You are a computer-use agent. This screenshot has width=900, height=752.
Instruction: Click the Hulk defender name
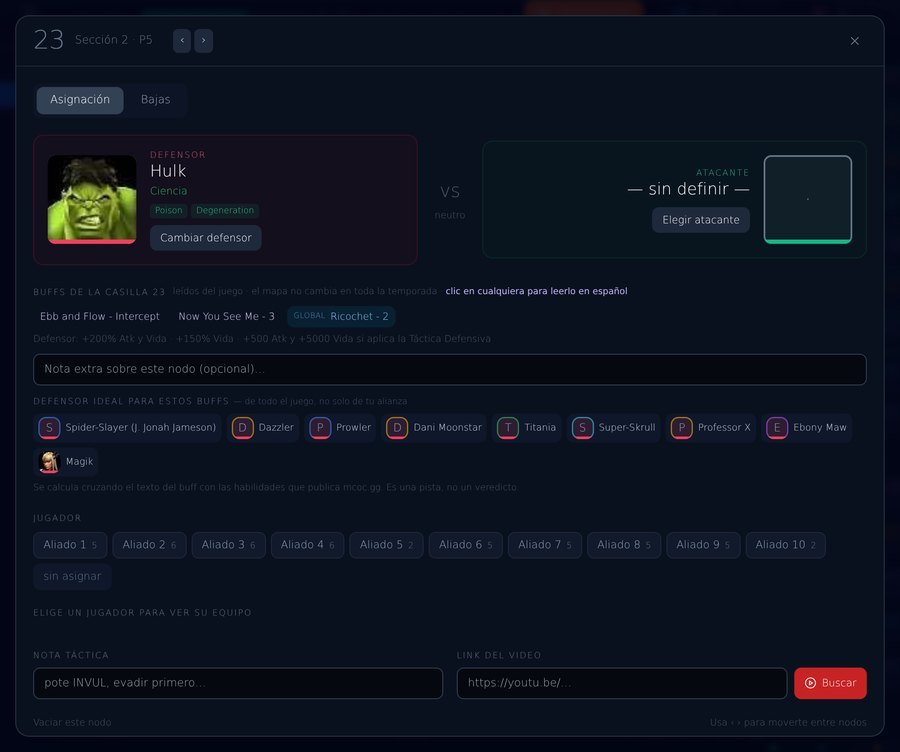click(168, 171)
